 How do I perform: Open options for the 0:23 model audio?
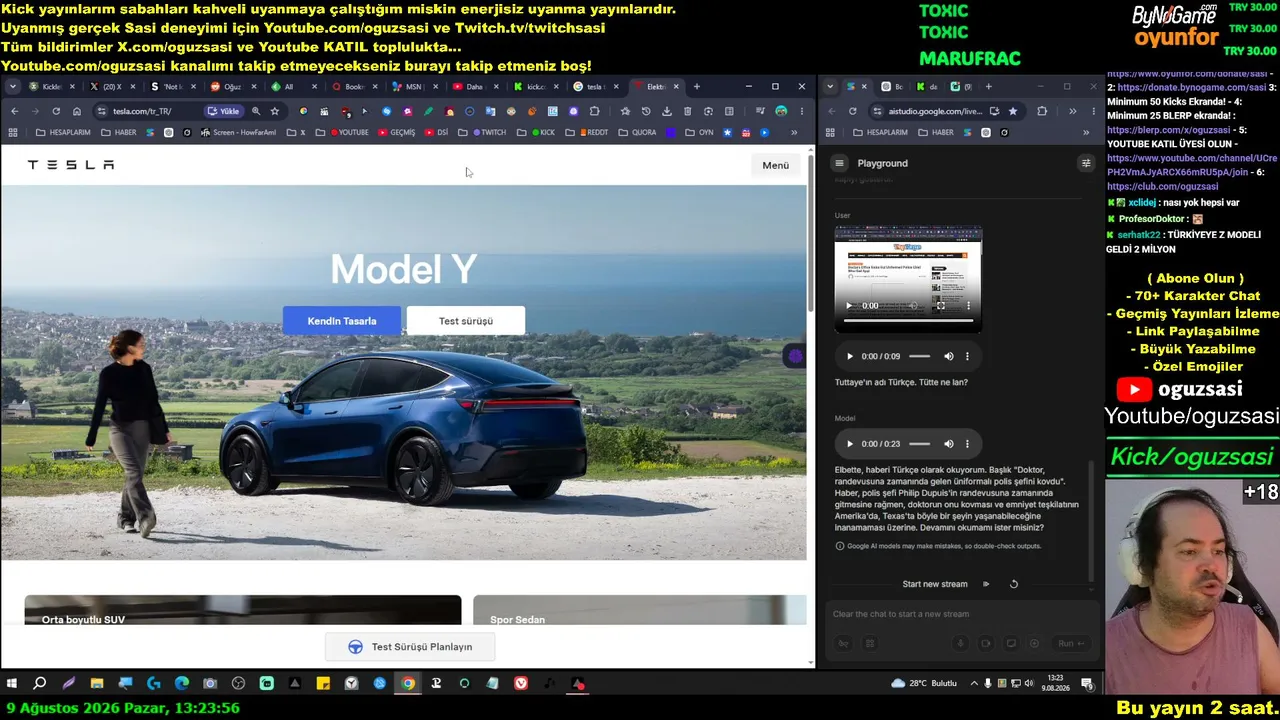(x=967, y=444)
